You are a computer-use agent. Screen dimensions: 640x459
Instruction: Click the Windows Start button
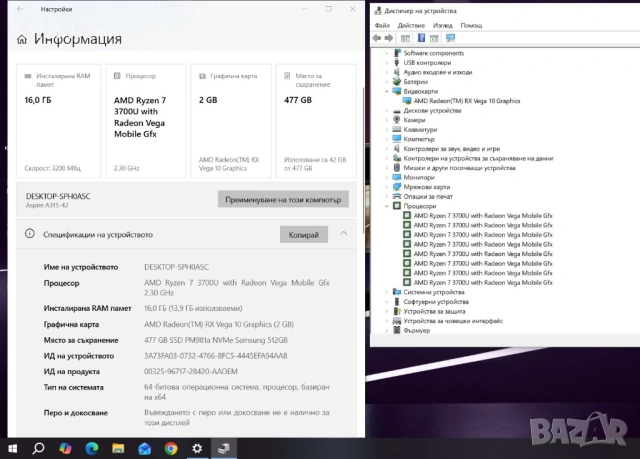(x=13, y=449)
